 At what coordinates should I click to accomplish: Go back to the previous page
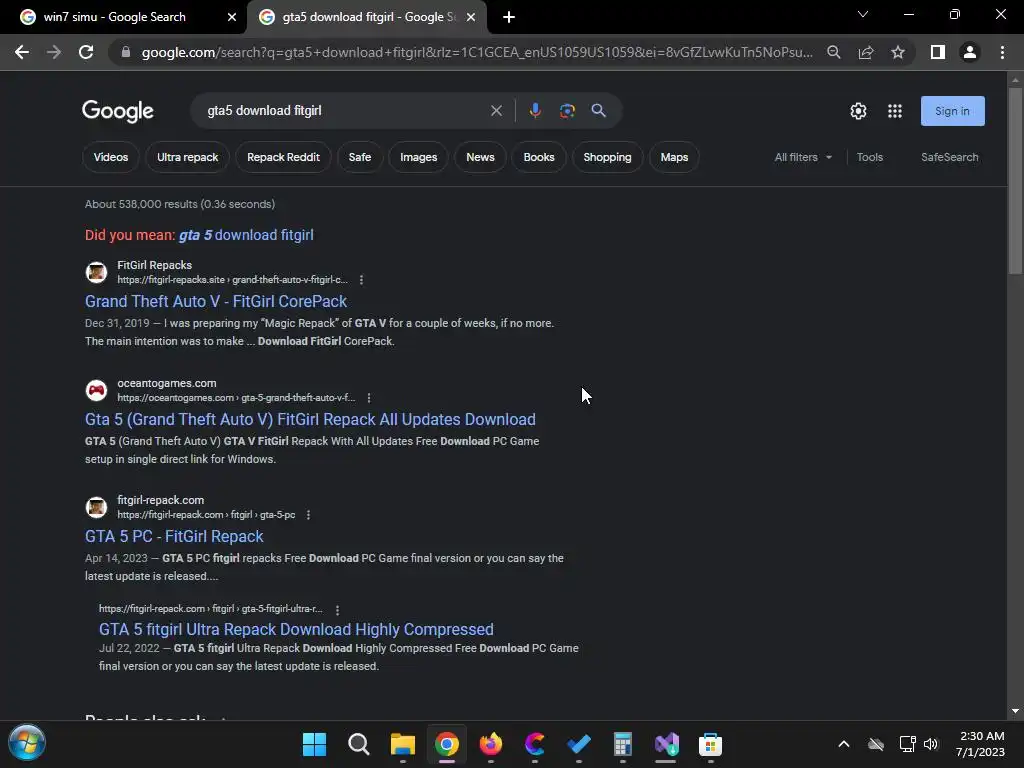(x=22, y=52)
